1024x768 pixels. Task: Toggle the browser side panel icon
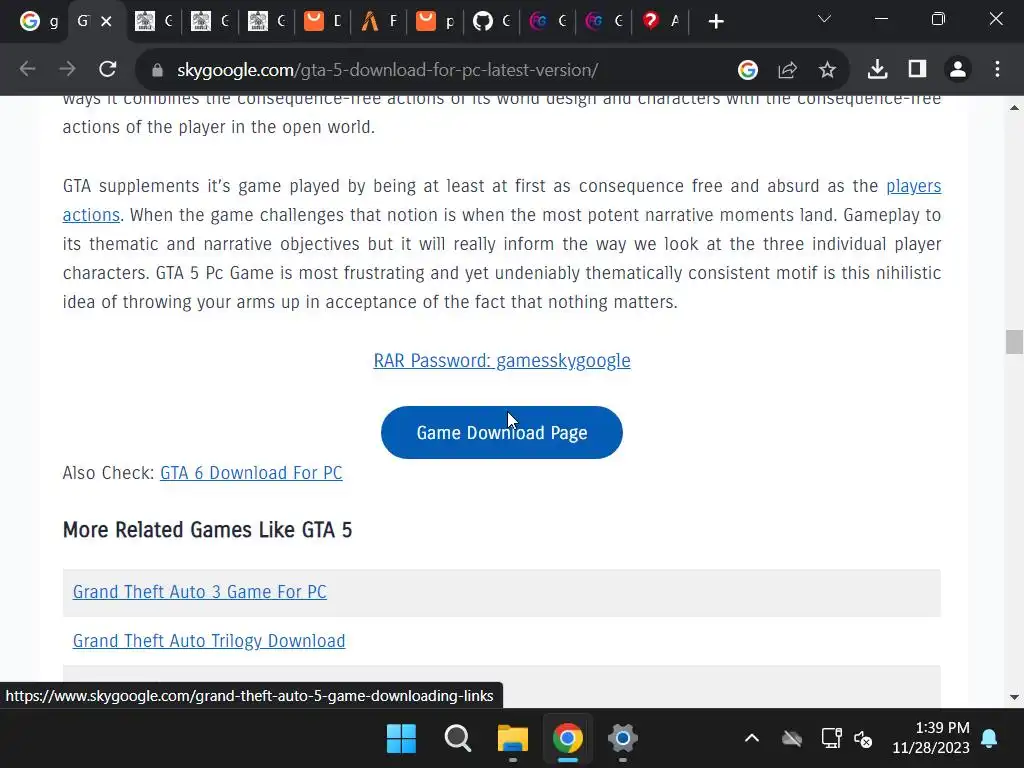pyautogui.click(x=918, y=69)
